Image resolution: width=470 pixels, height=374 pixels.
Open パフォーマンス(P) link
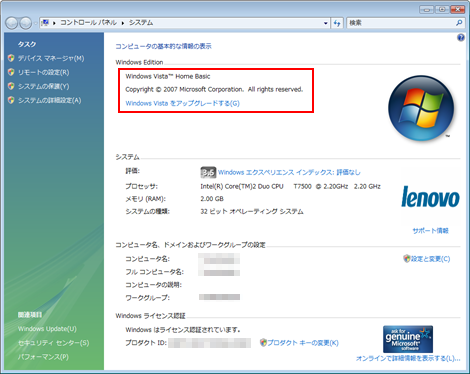point(43,357)
